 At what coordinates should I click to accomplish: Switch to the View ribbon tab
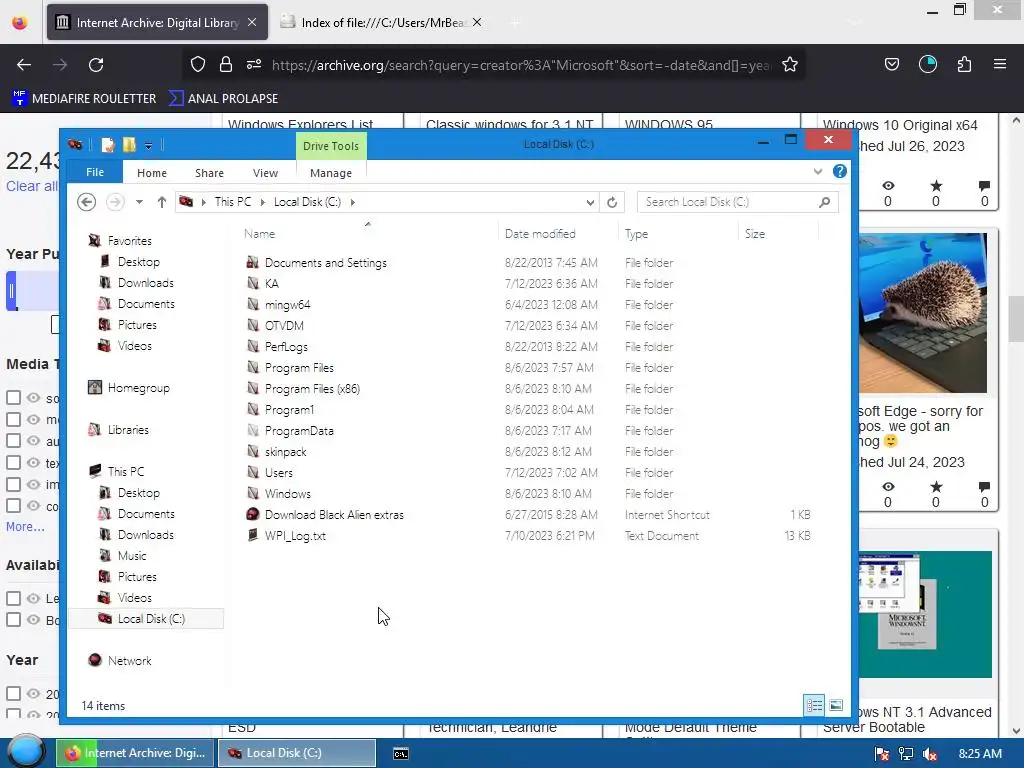265,173
